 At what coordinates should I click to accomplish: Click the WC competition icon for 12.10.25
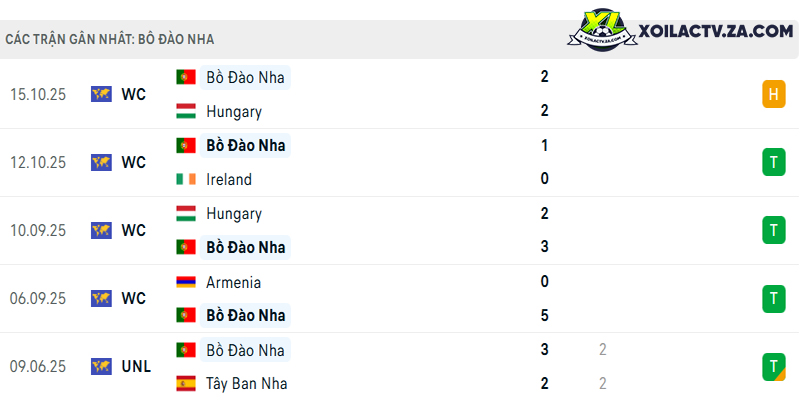click(101, 162)
